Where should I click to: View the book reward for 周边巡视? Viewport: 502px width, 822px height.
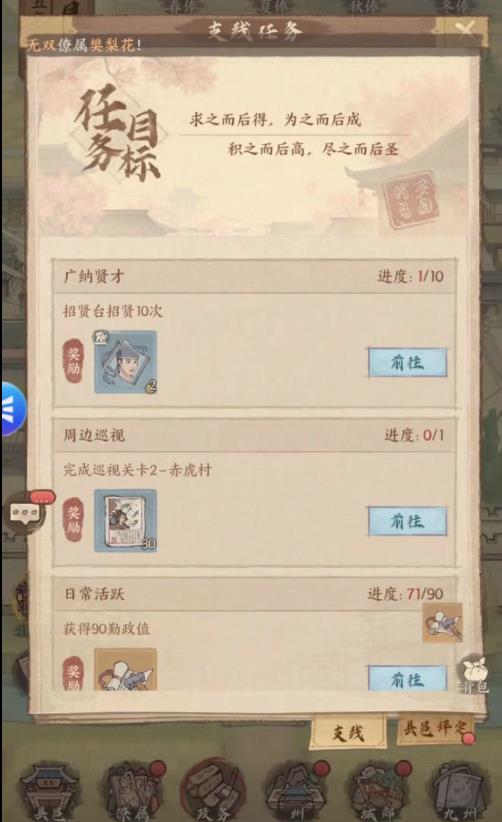point(125,521)
